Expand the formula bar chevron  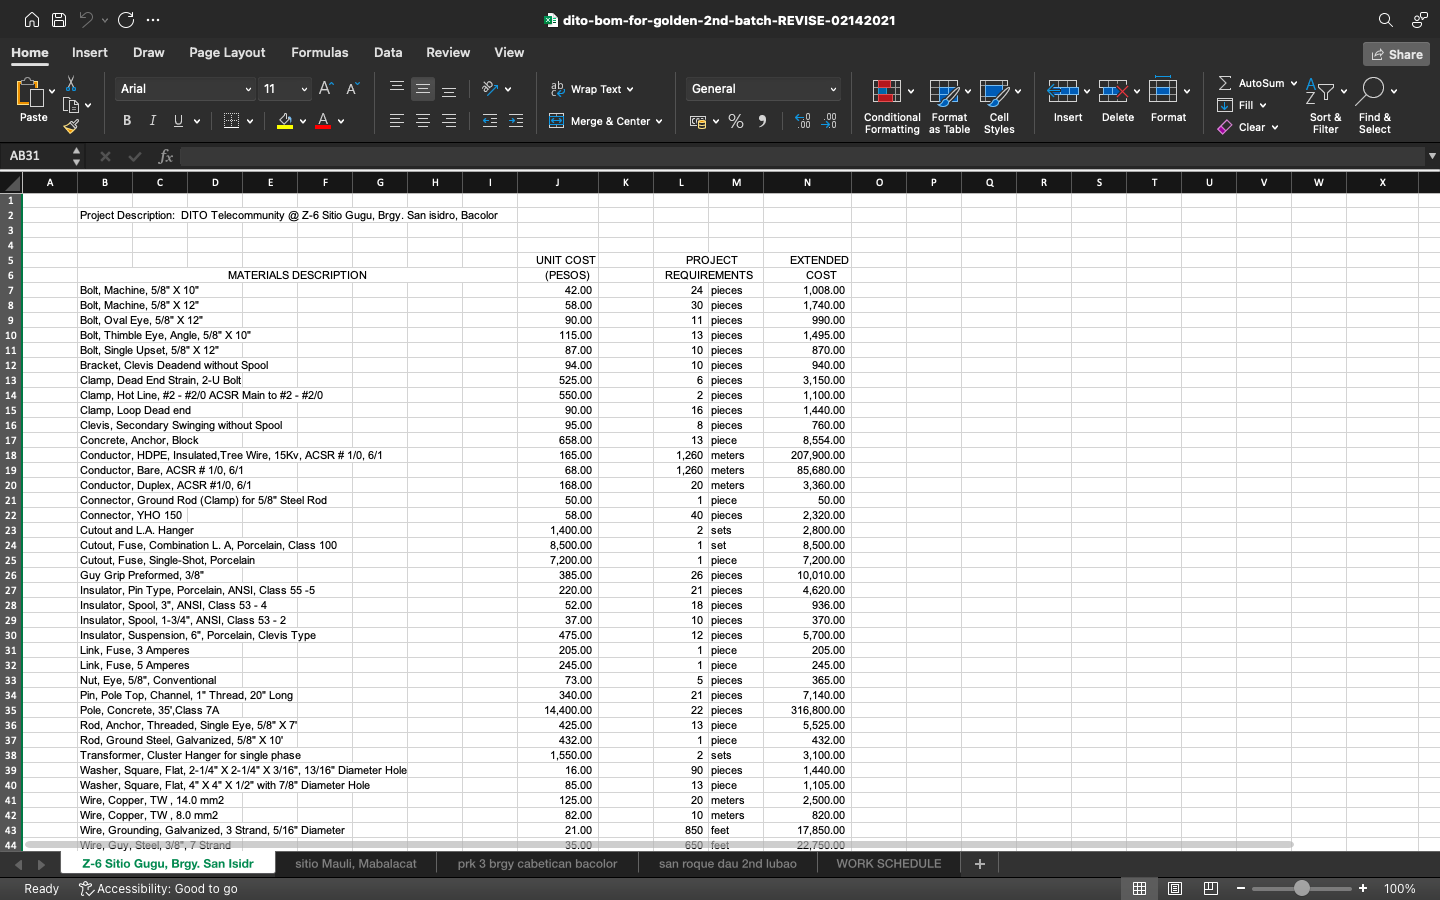(1432, 156)
